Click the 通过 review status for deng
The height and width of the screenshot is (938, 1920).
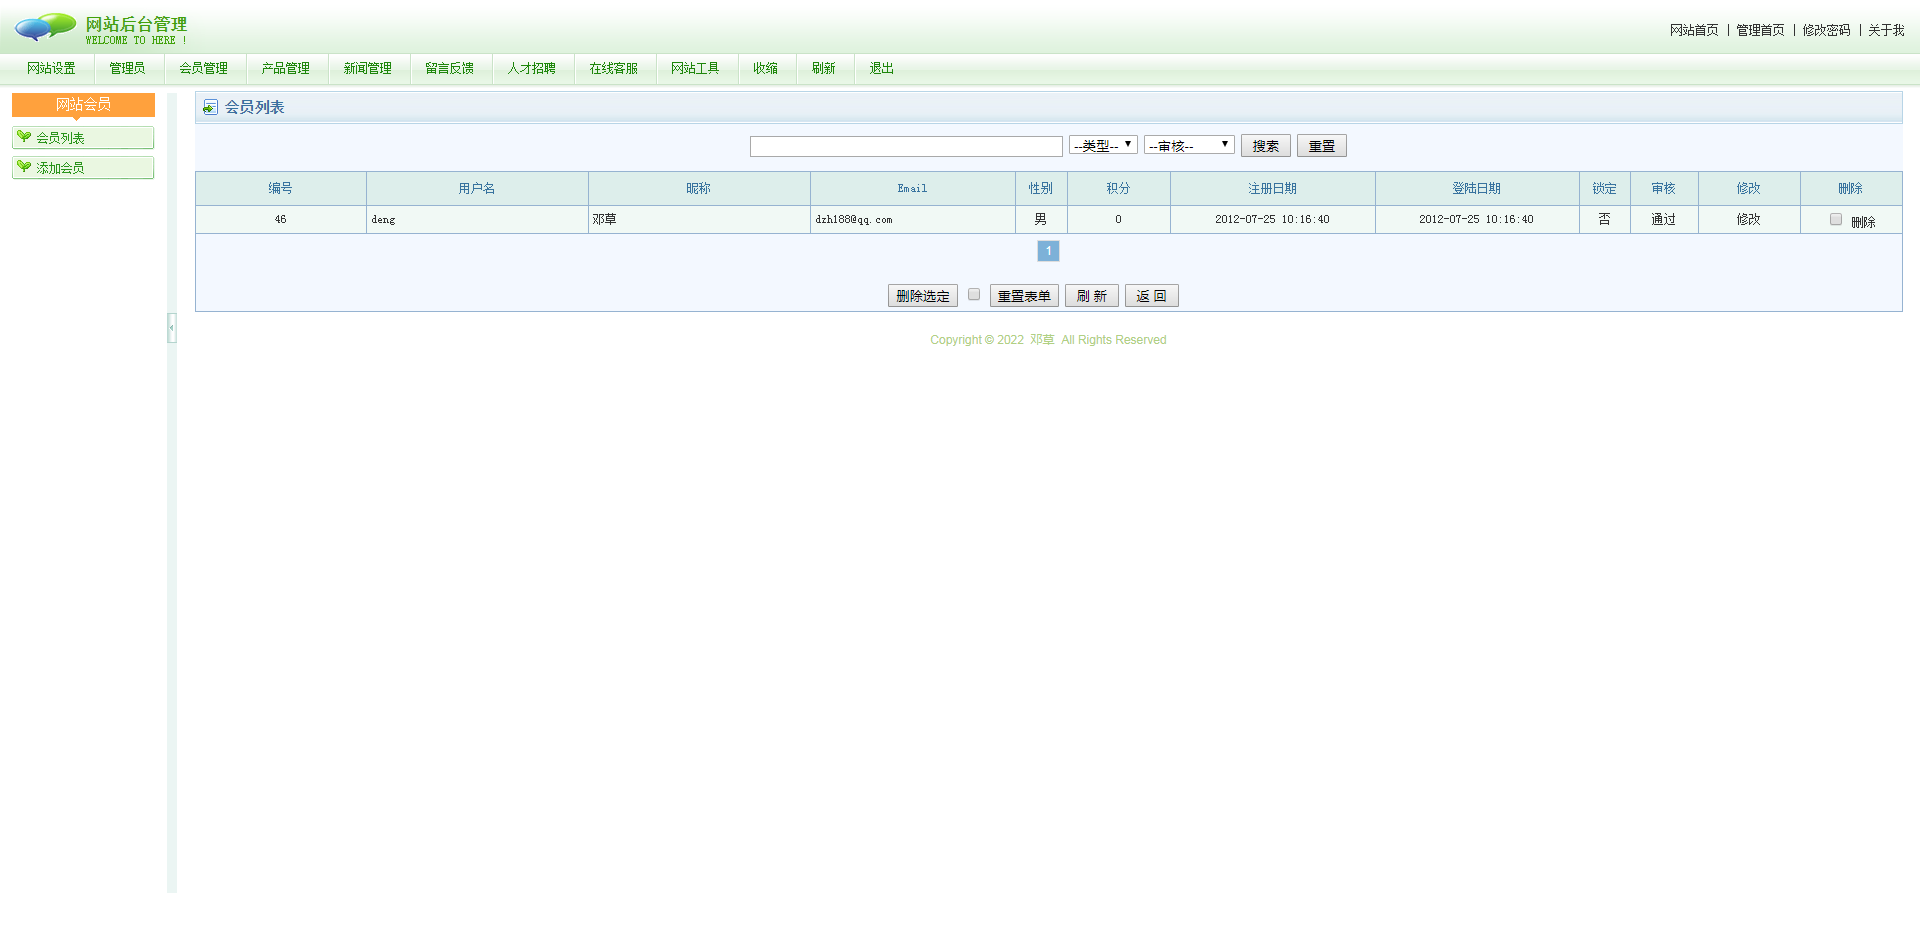pos(1664,219)
